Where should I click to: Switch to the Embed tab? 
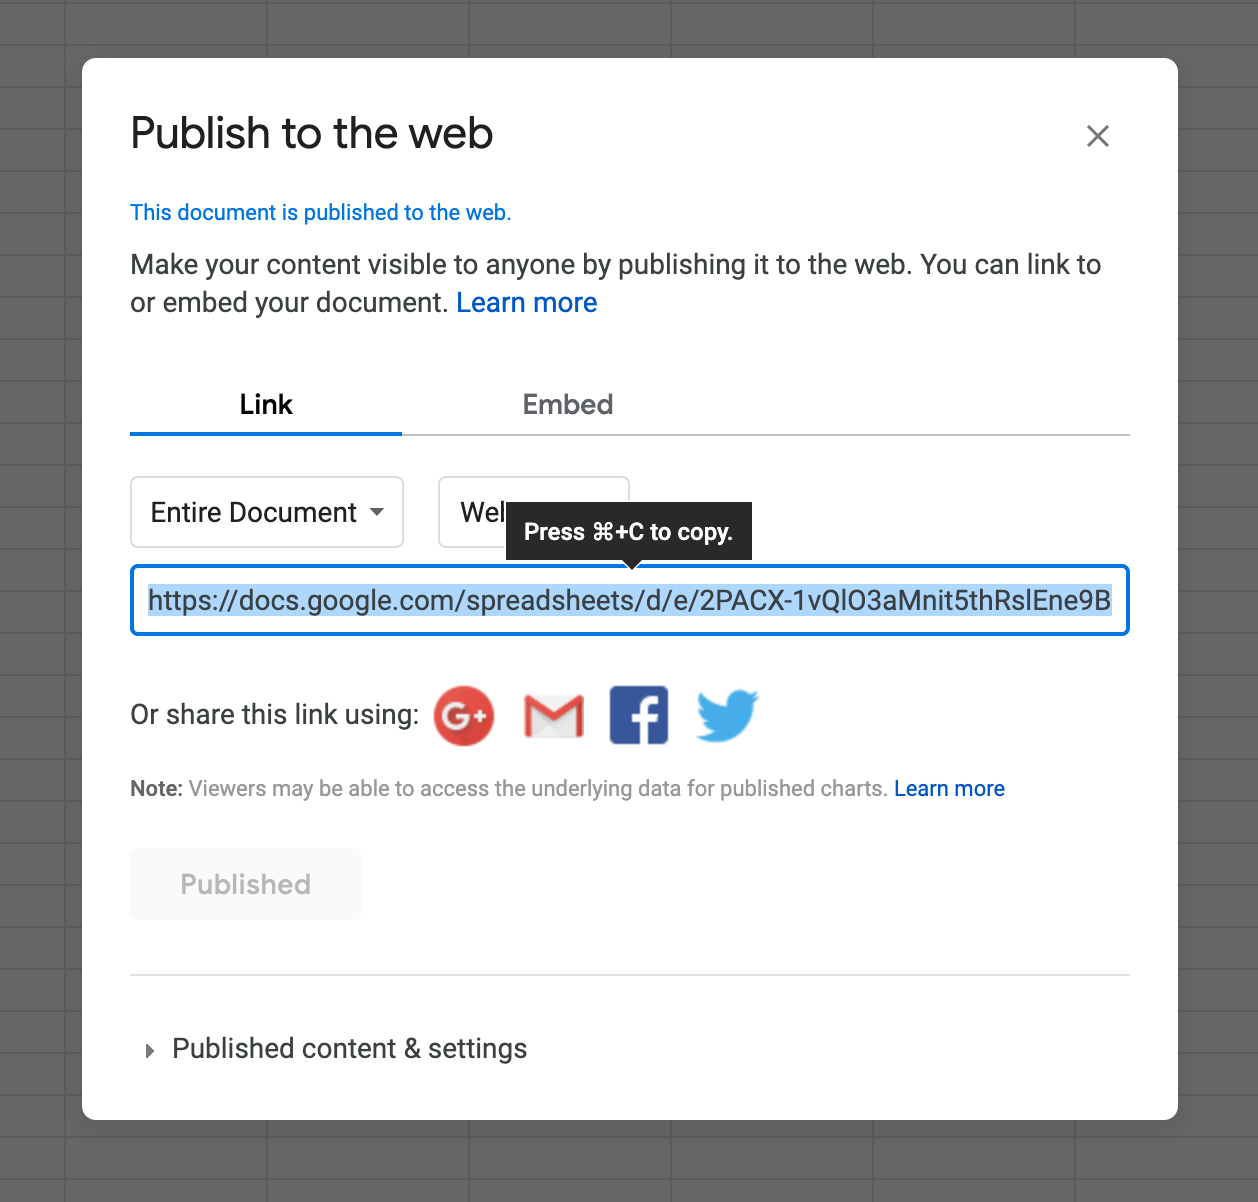pyautogui.click(x=568, y=405)
